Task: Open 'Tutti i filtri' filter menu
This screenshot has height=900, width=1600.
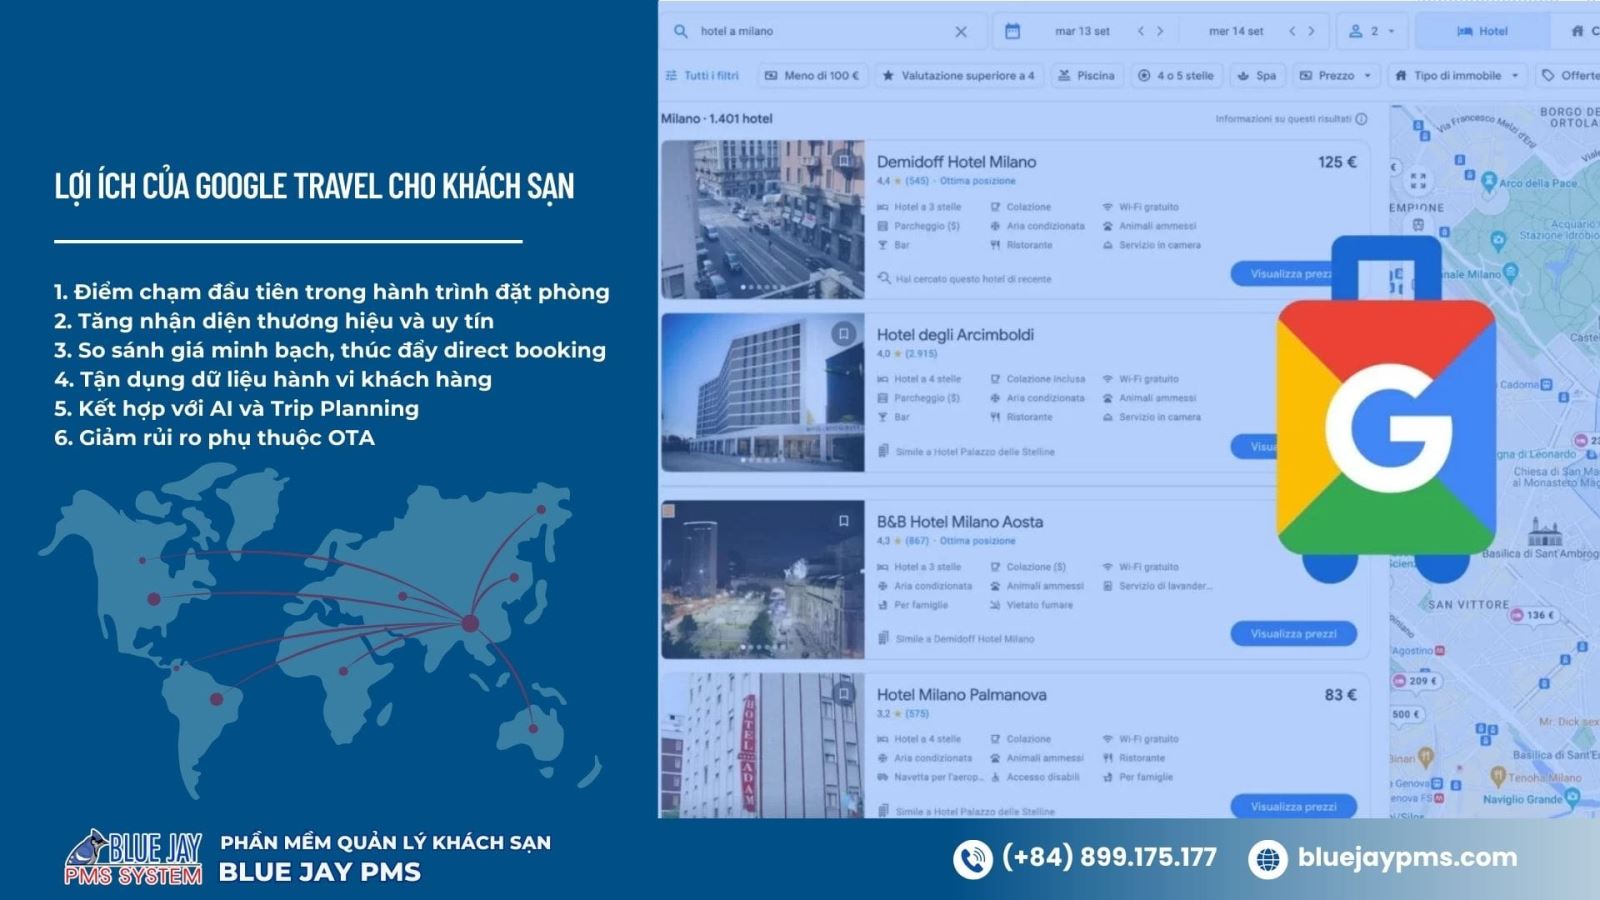Action: pos(702,75)
